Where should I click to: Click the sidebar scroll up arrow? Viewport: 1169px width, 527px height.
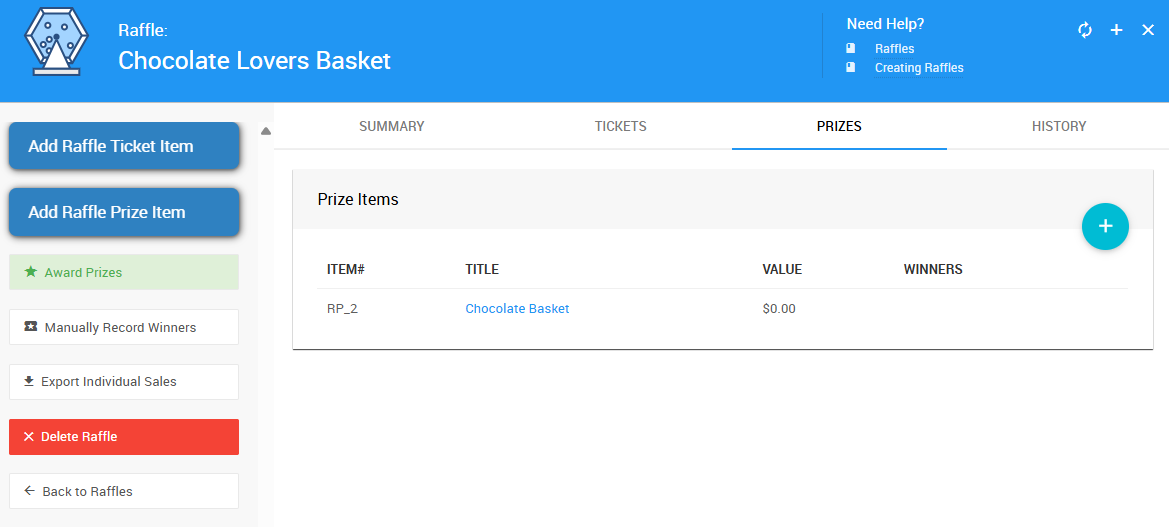[x=266, y=131]
